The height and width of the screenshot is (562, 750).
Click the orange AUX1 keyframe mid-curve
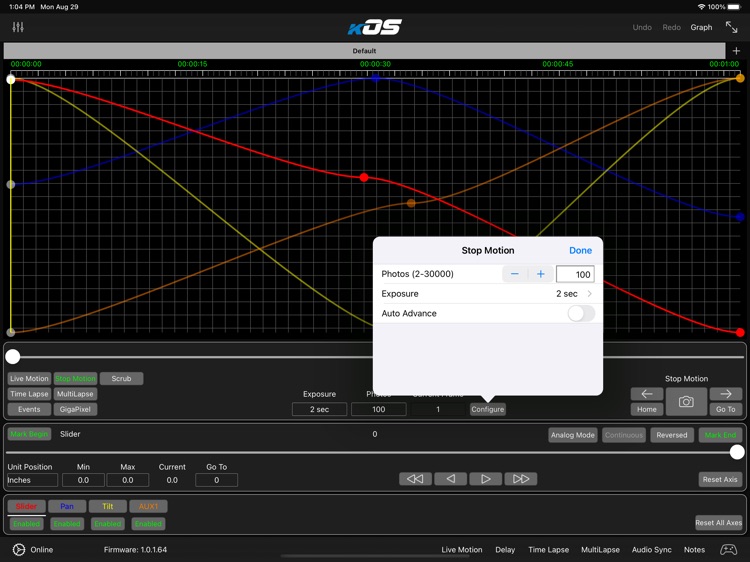click(x=411, y=203)
